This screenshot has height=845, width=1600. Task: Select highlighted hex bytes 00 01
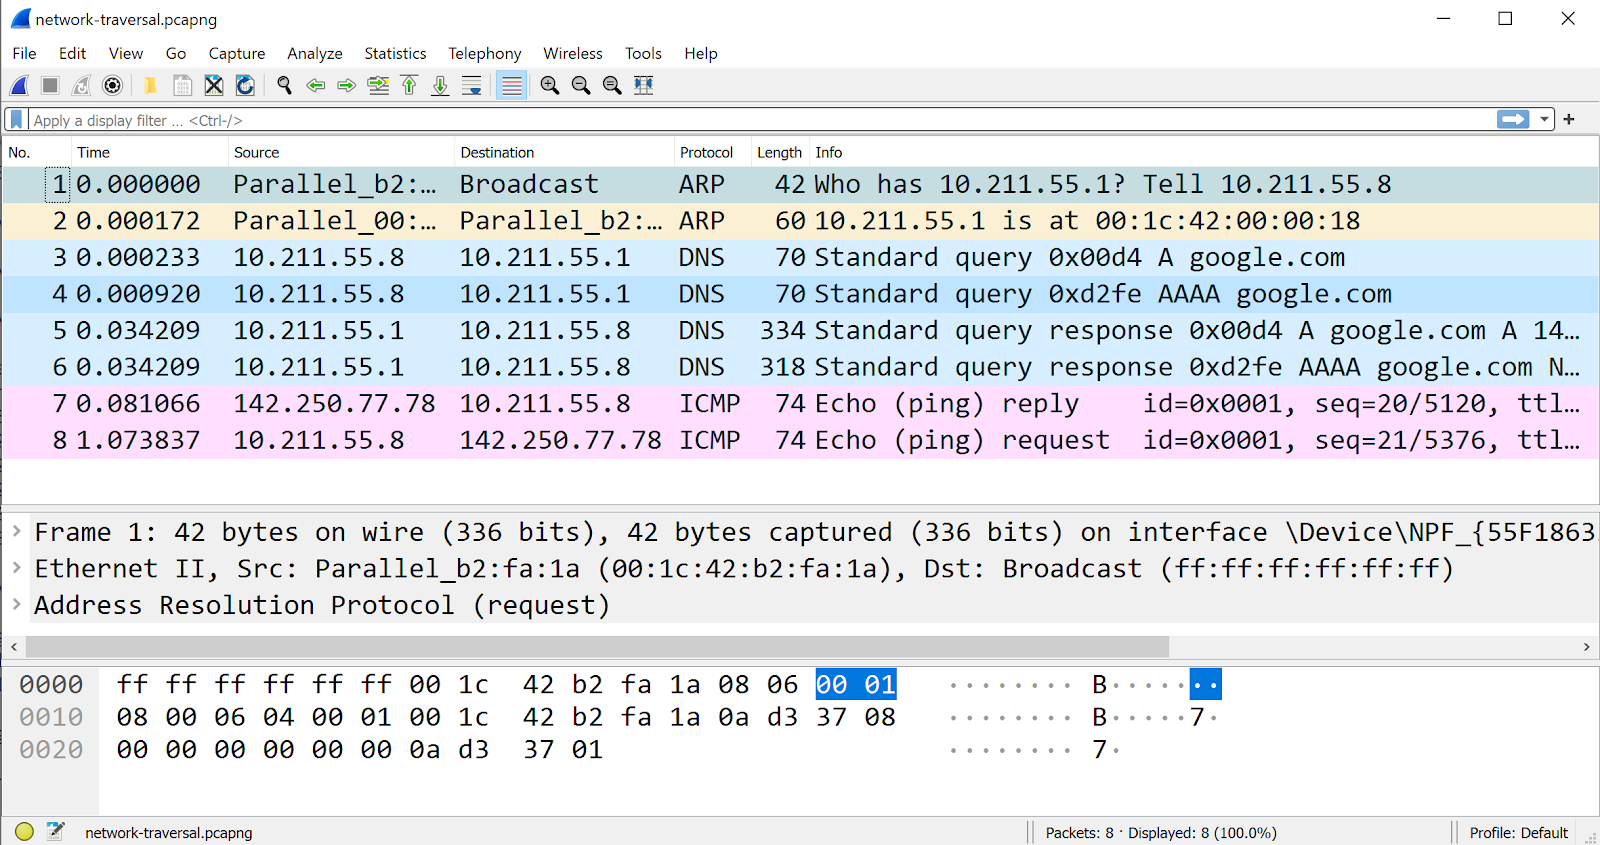(856, 685)
